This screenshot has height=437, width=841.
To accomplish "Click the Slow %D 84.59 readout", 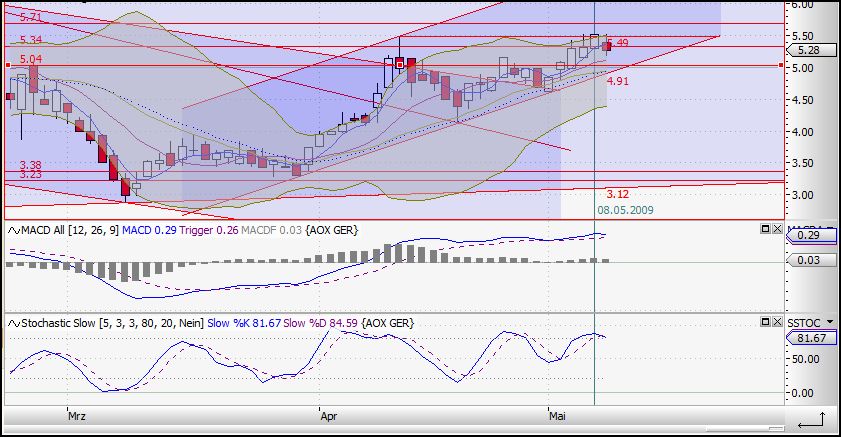I will pos(320,323).
